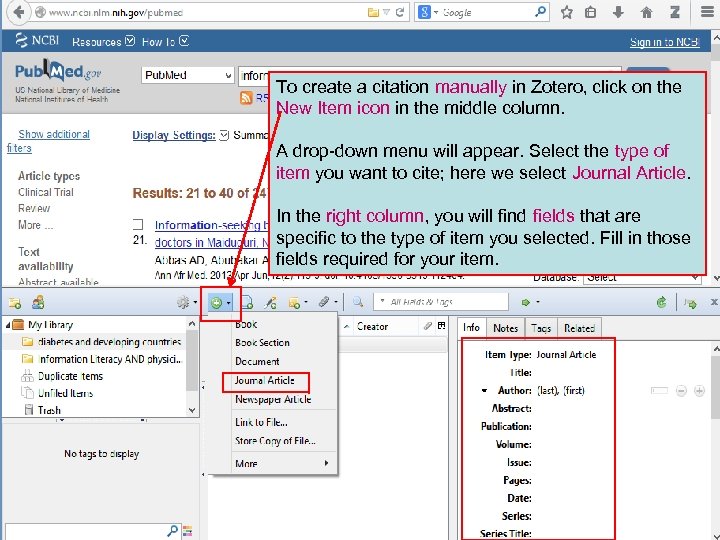
Task: Choose Book from New Item menu
Action: pyautogui.click(x=246, y=324)
